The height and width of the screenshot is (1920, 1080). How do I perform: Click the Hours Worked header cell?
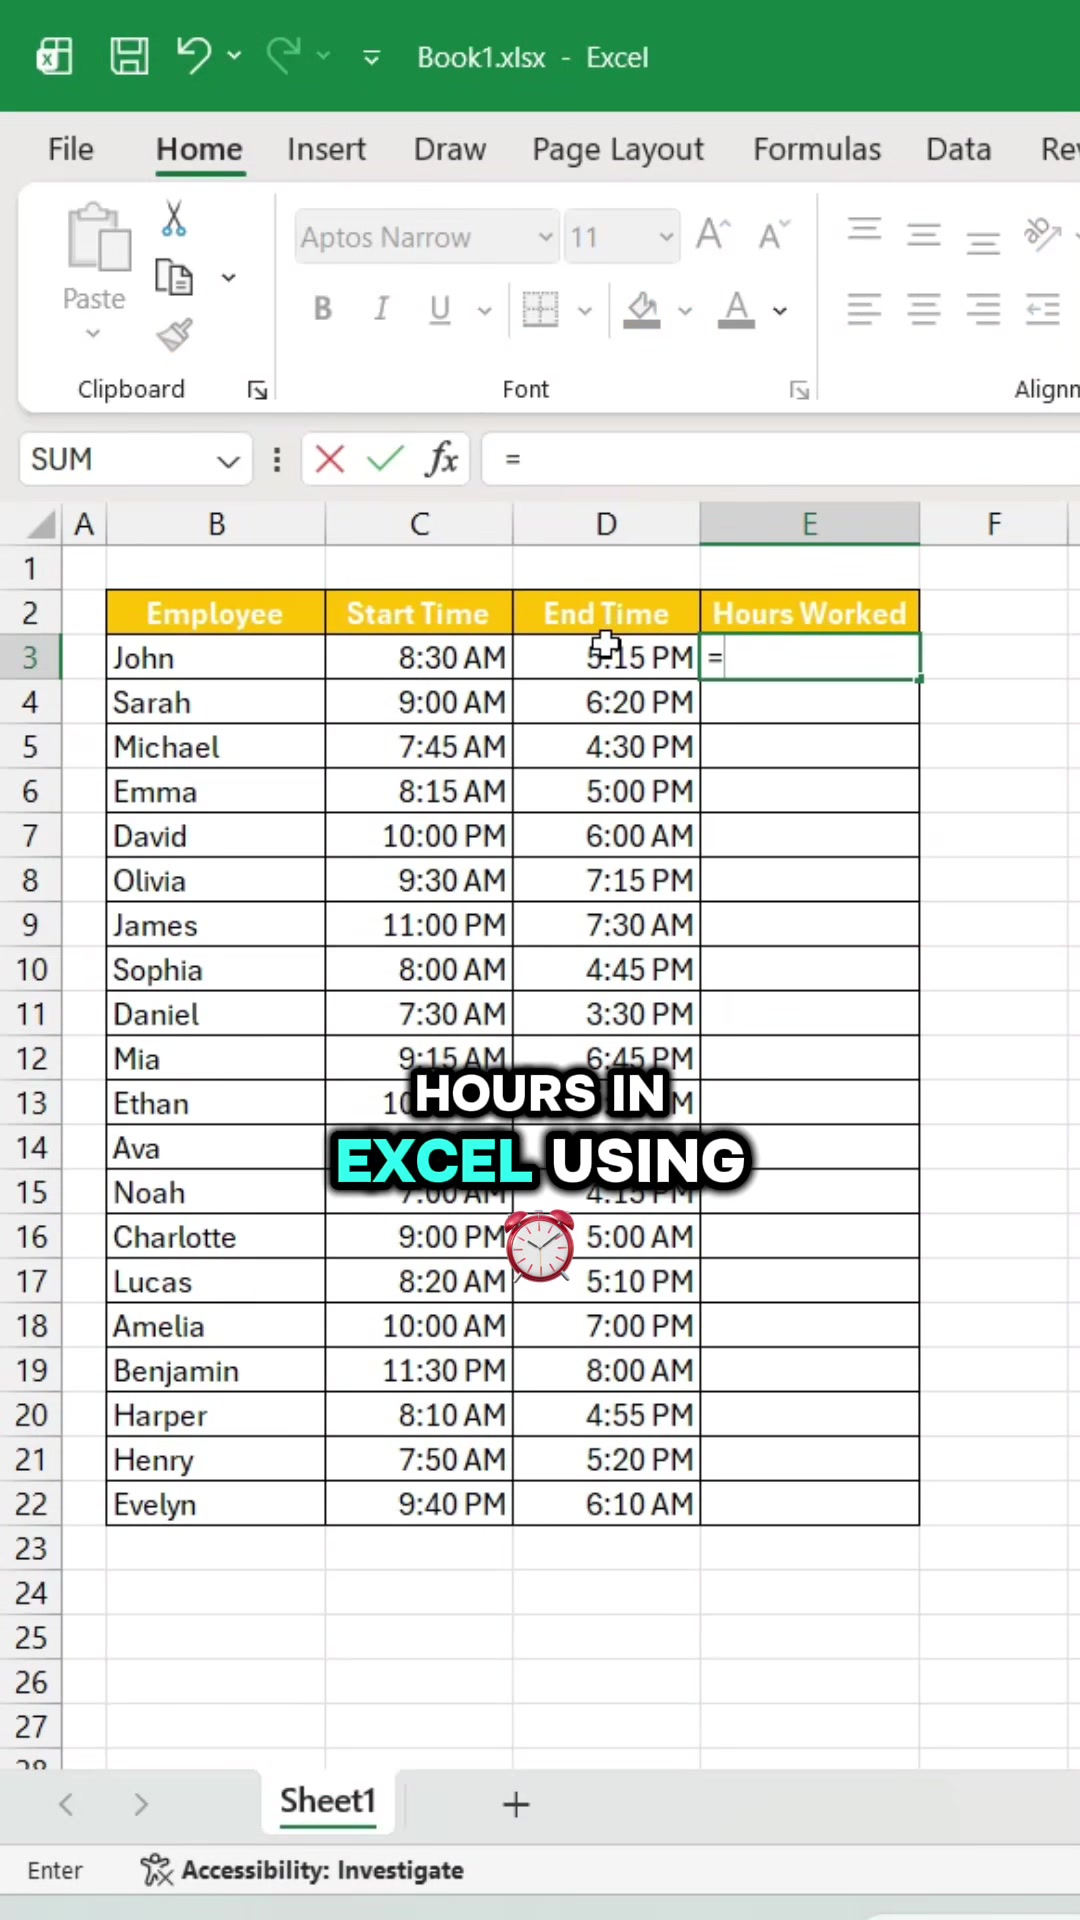pos(809,613)
